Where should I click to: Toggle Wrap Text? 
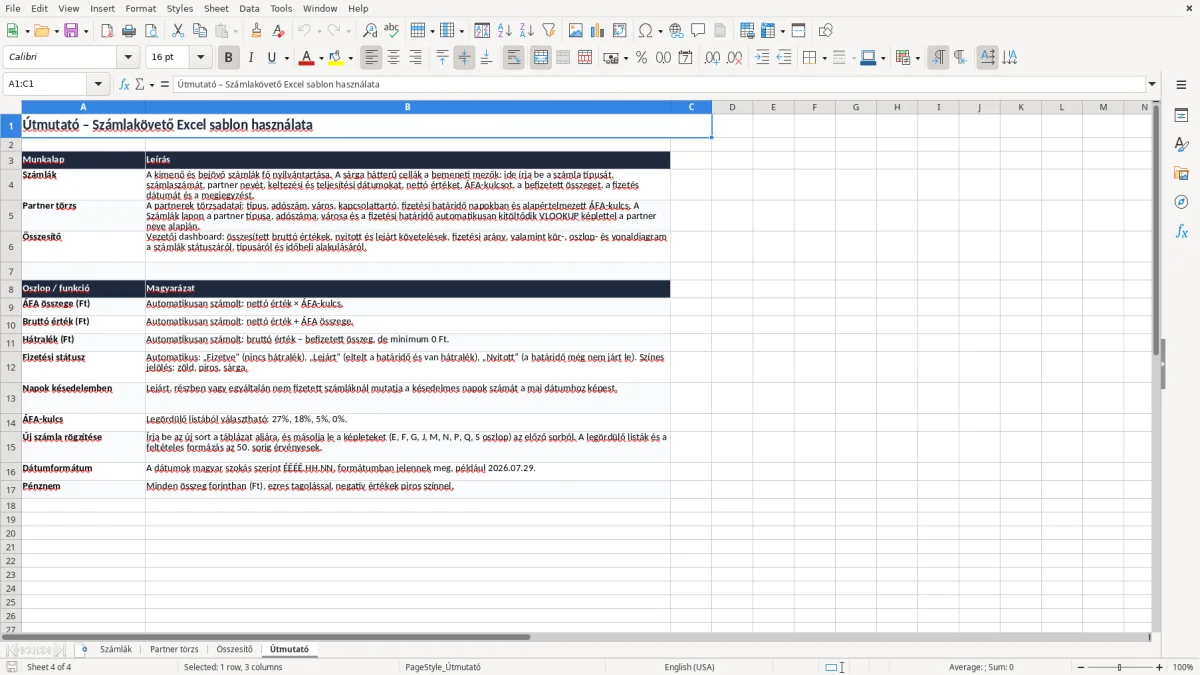point(514,58)
